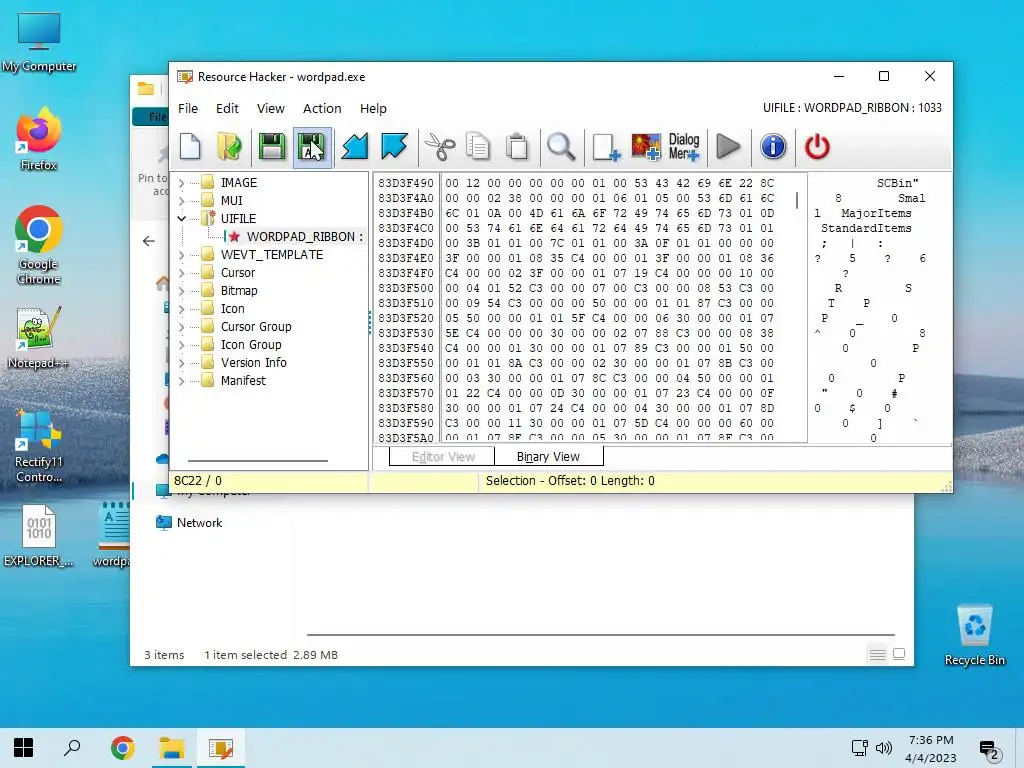The image size is (1024, 768).
Task: Open the Rectify11 Control Center shortcut
Action: [39, 448]
